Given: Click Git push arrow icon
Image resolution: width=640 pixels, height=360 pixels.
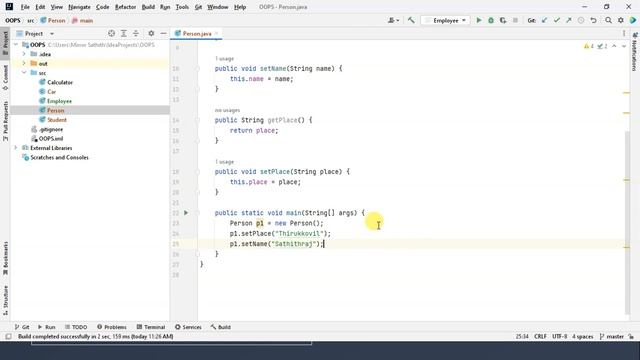Looking at the screenshot, I should click(569, 20).
